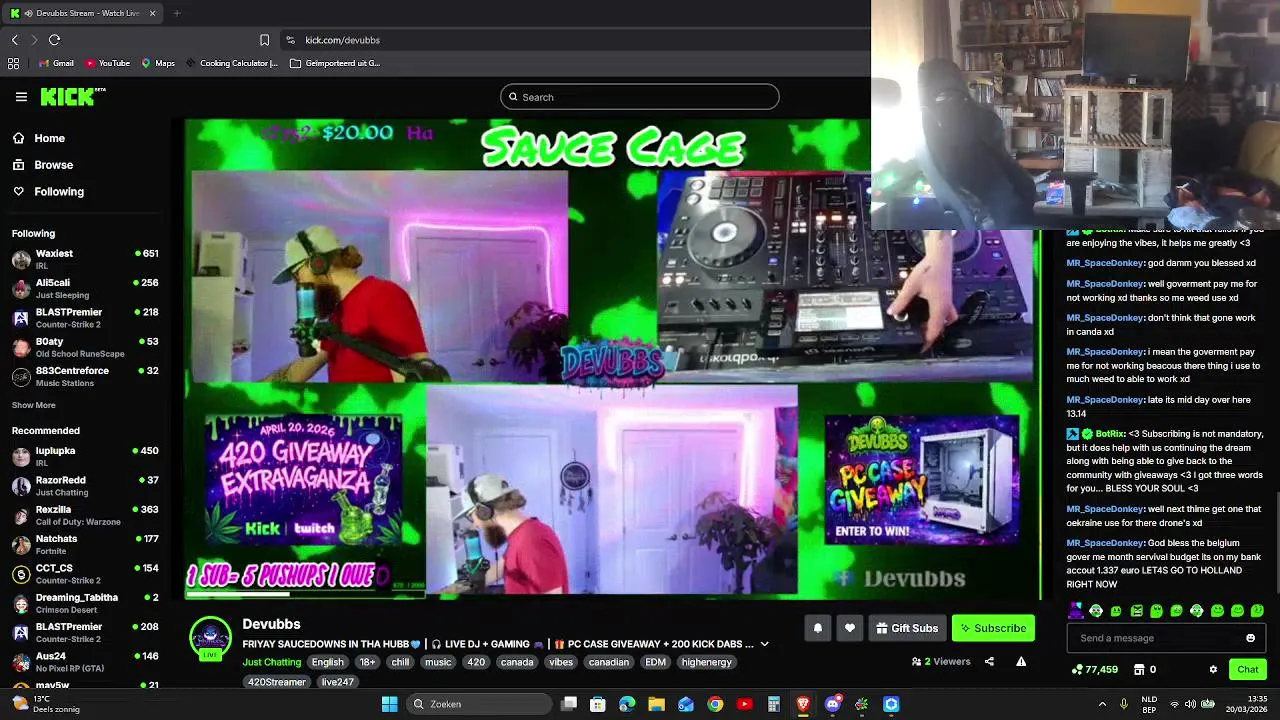Open B0aty Old School RuneScape channel
This screenshot has height=720, width=1280.
click(x=85, y=347)
